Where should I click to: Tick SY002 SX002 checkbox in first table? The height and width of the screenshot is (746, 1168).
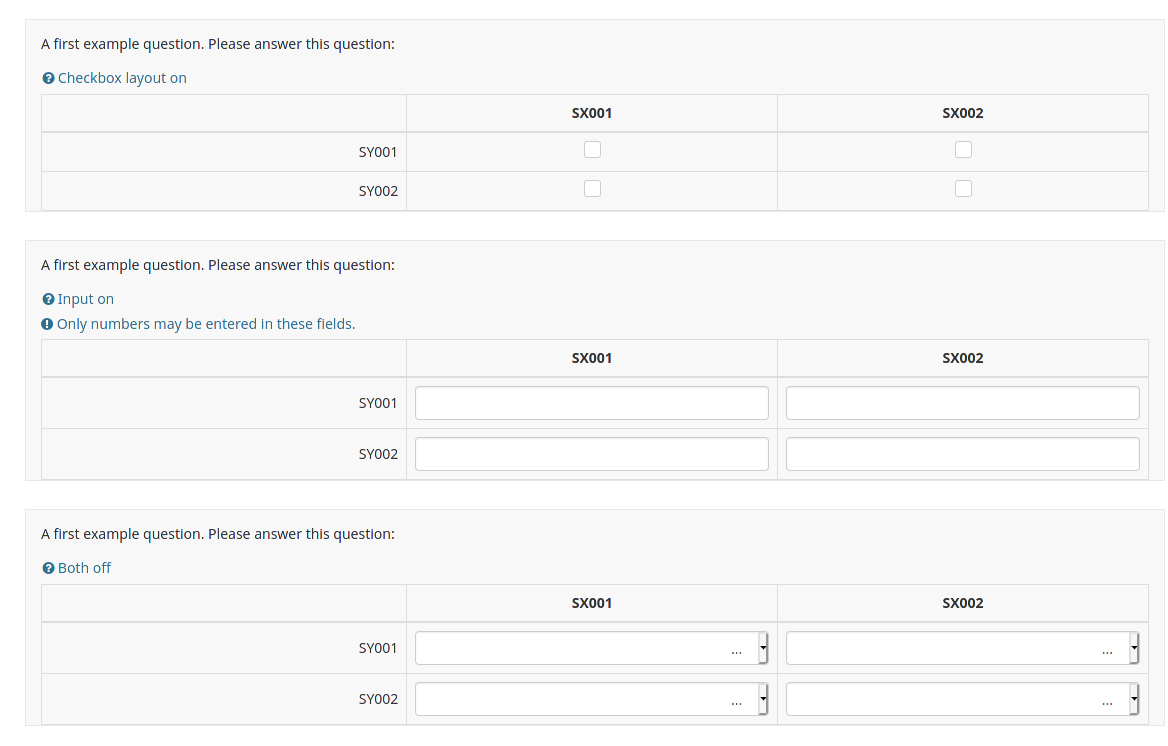click(963, 188)
